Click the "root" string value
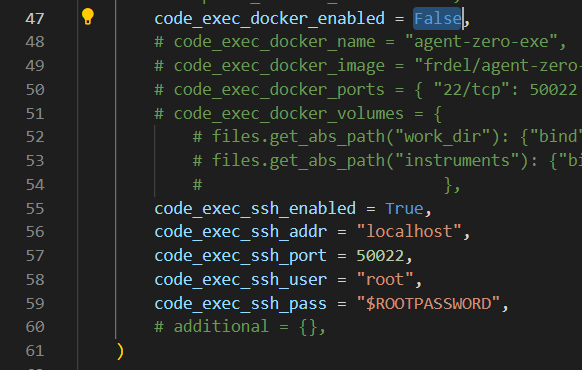Image resolution: width=582 pixels, height=370 pixels. tap(385, 279)
